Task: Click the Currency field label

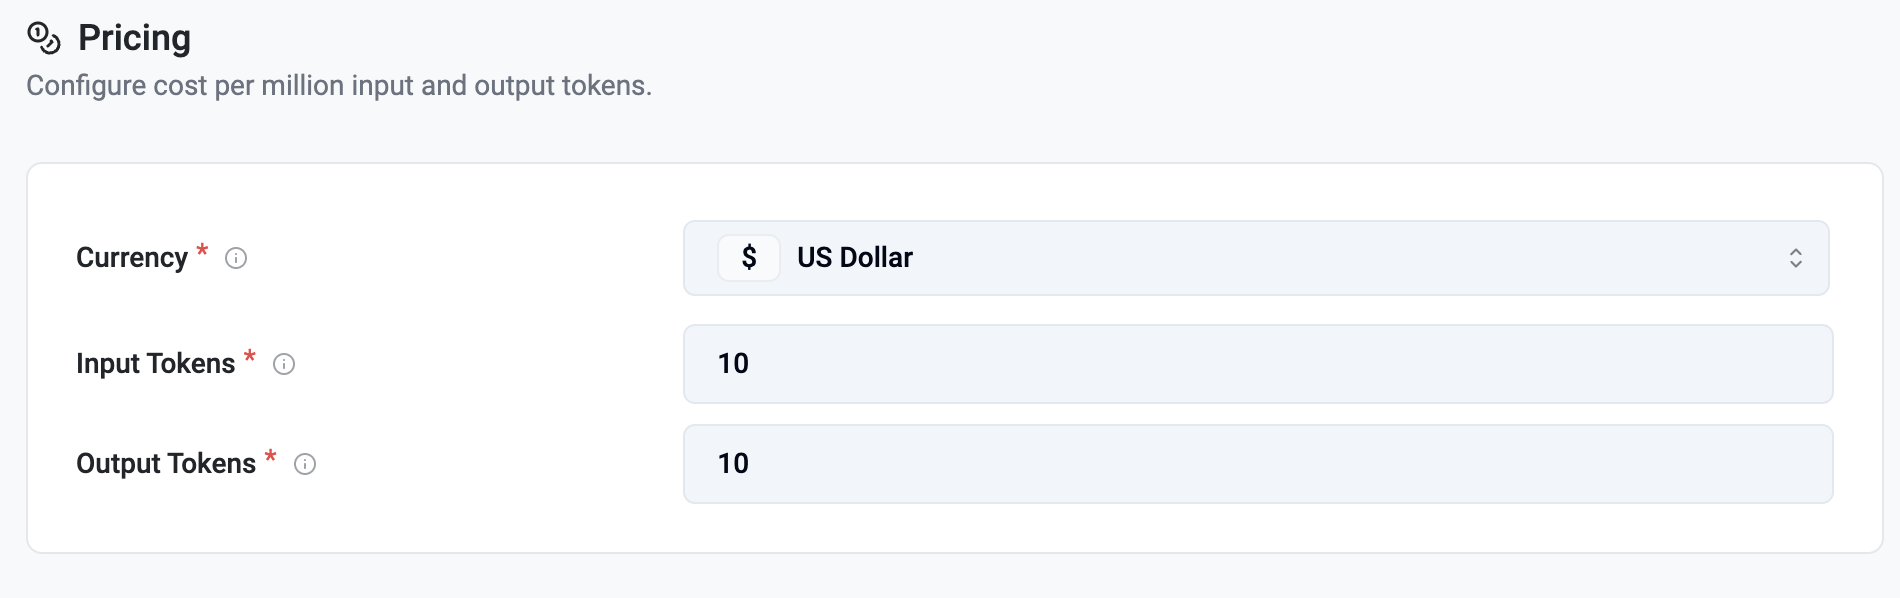Action: tap(132, 258)
